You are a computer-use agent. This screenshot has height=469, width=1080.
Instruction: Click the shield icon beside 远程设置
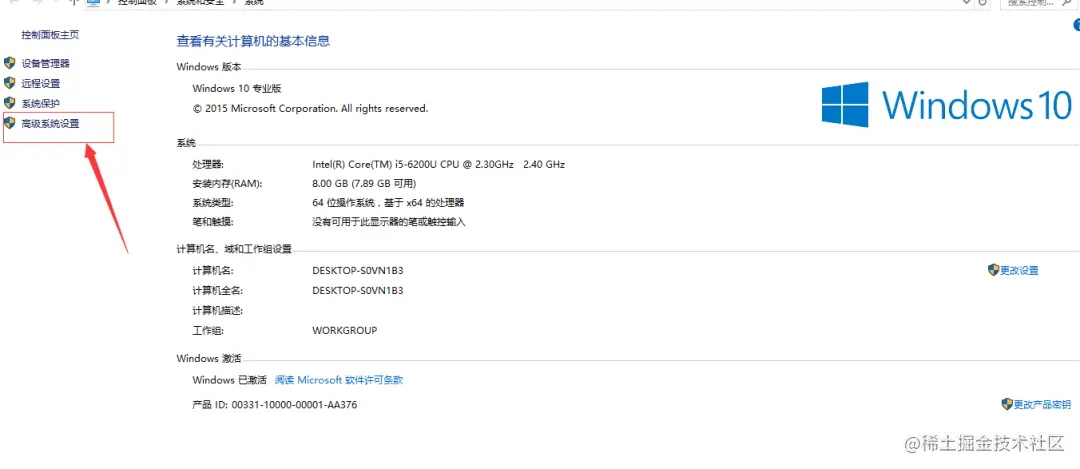(9, 83)
